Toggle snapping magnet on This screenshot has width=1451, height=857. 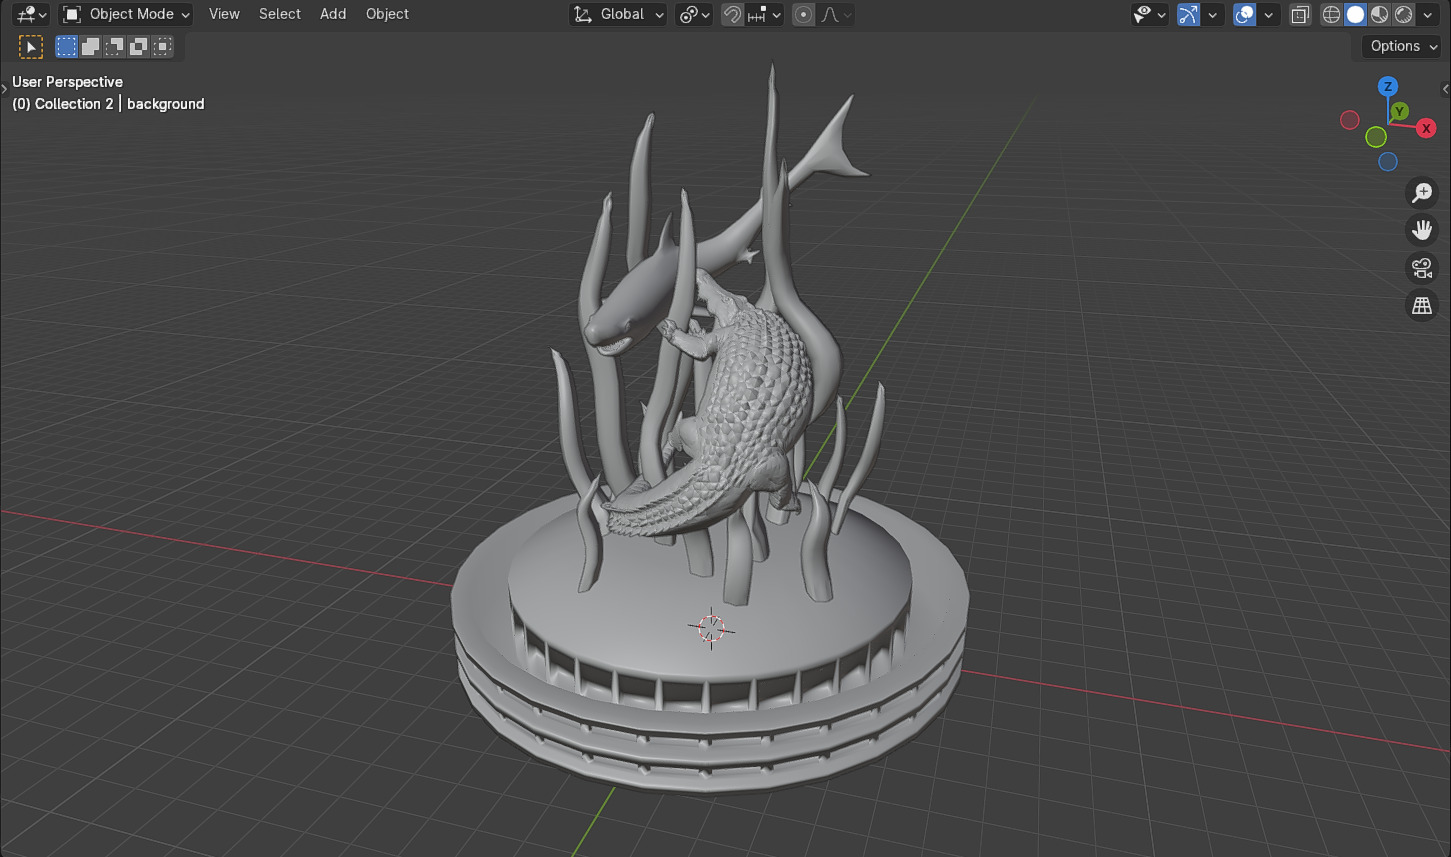click(x=733, y=14)
